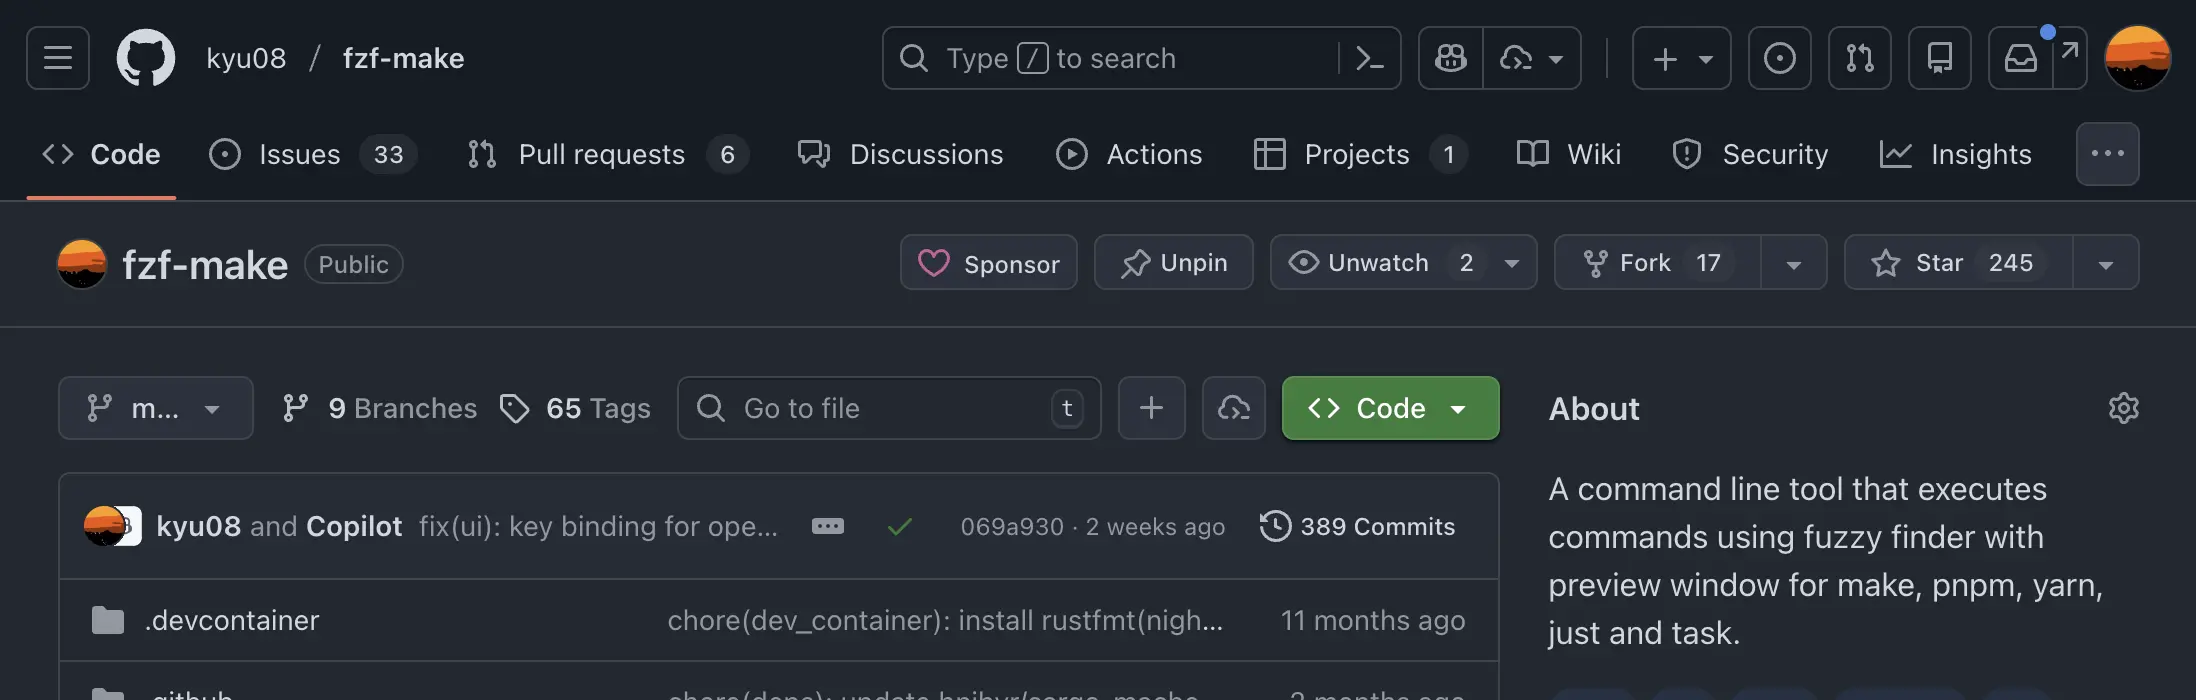View the 9 Branches link
Viewport: 2196px width, 700px height.
(379, 408)
